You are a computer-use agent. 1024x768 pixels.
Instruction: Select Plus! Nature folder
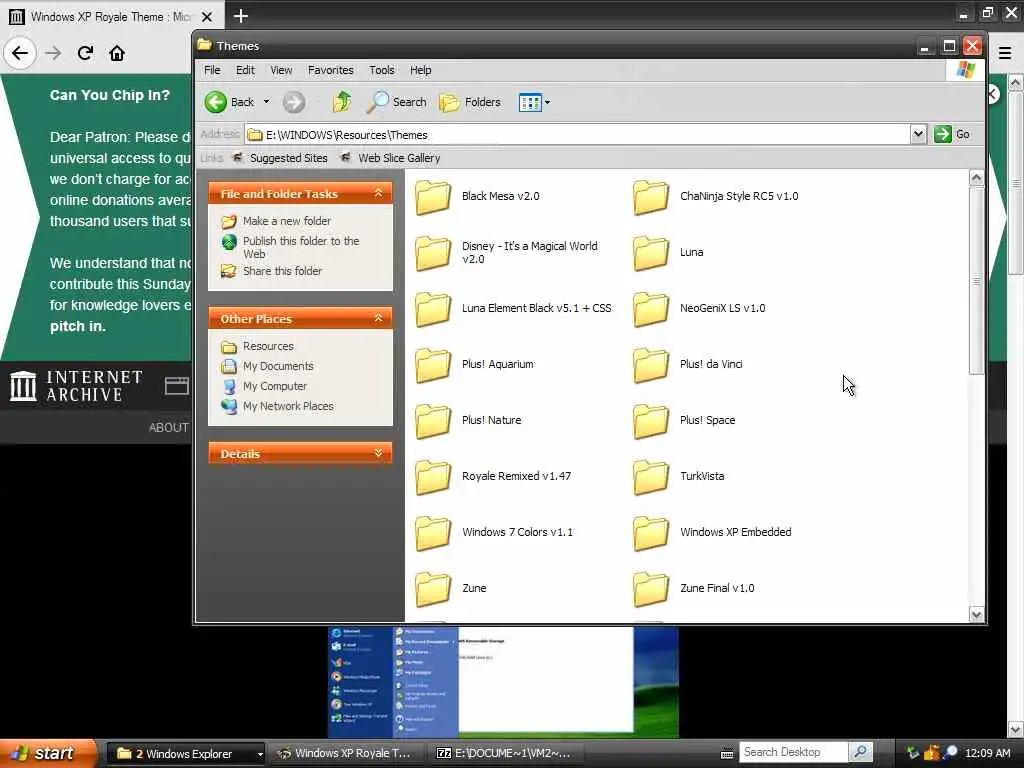(468, 421)
